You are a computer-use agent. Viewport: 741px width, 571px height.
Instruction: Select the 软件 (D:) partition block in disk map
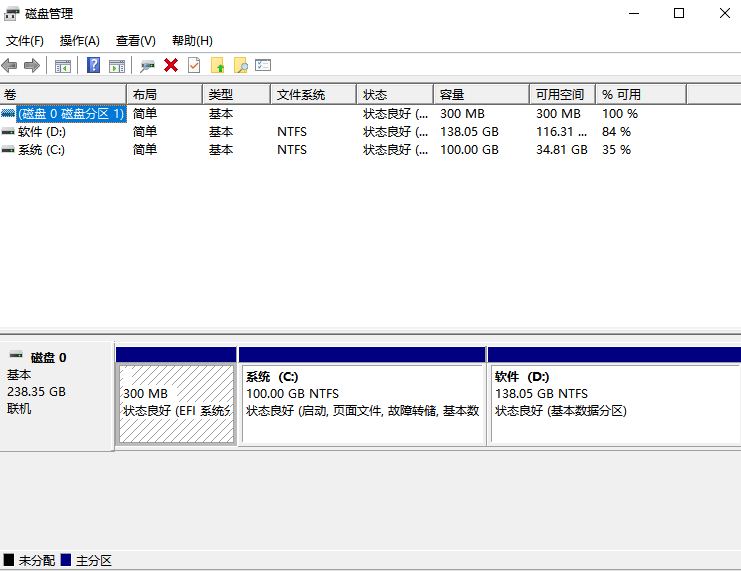(612, 402)
